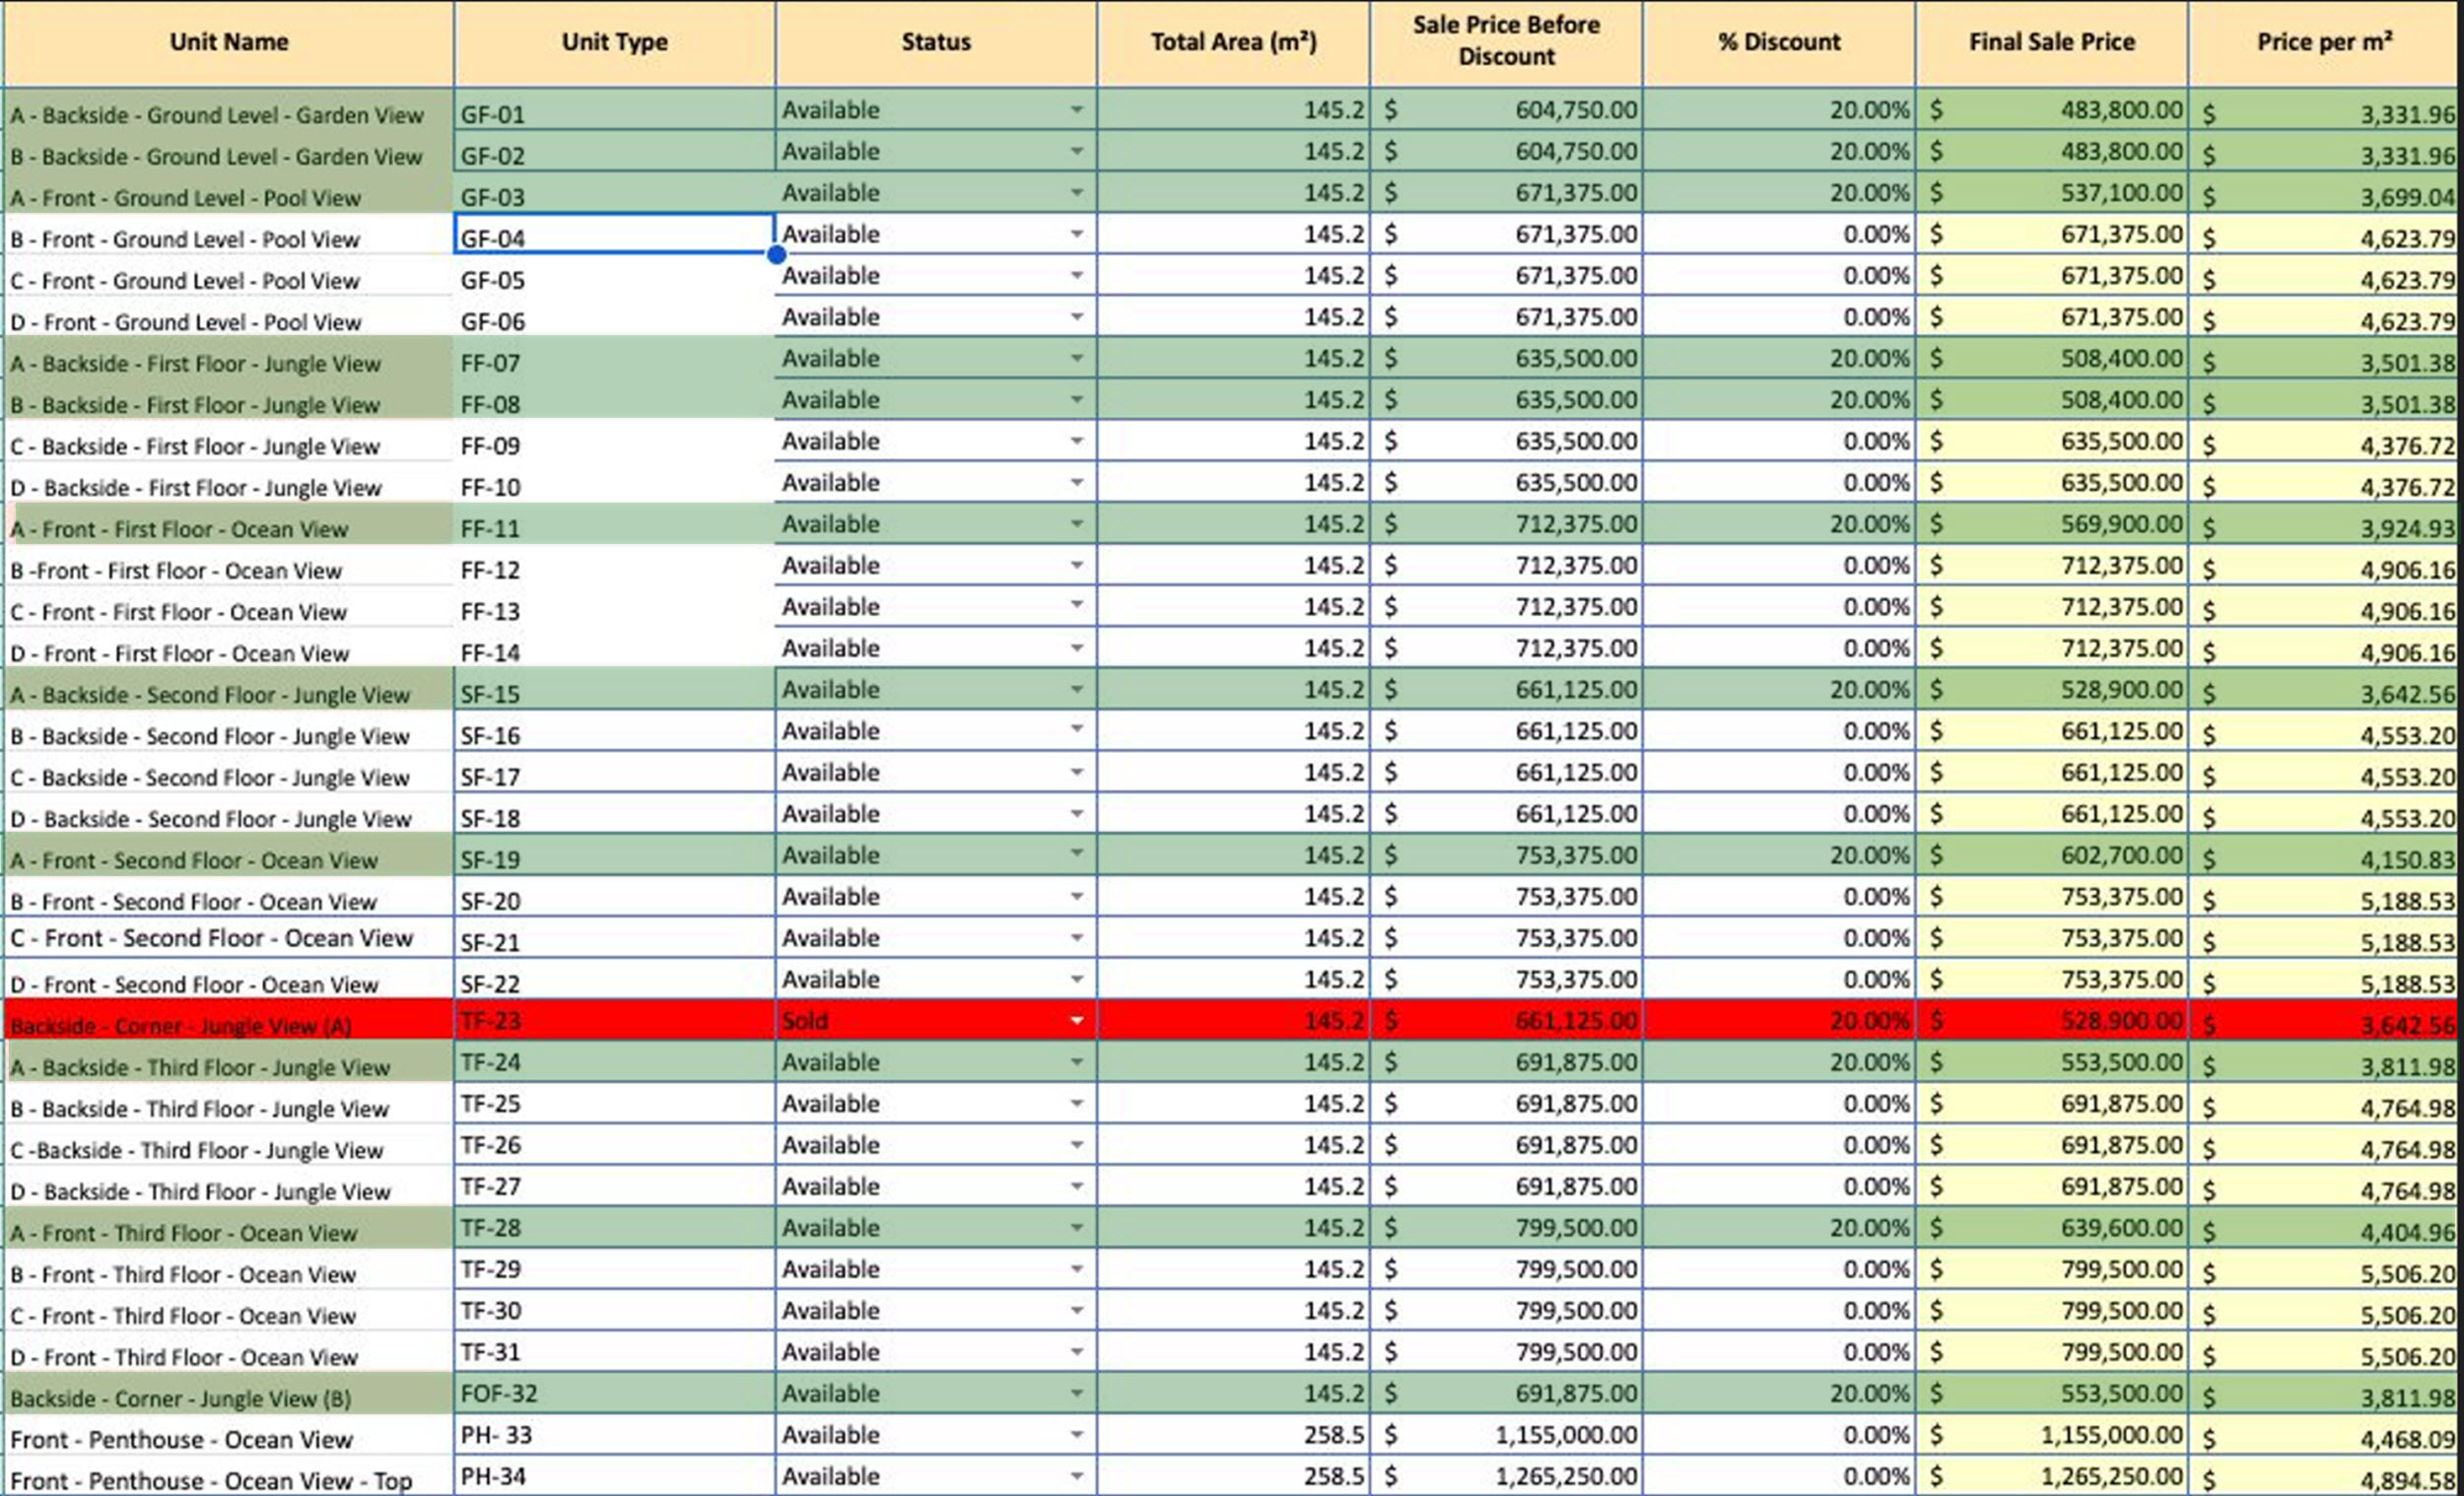Viewport: 2464px width, 1496px height.
Task: Click the Sale Price Before Discount header
Action: click(x=1505, y=42)
